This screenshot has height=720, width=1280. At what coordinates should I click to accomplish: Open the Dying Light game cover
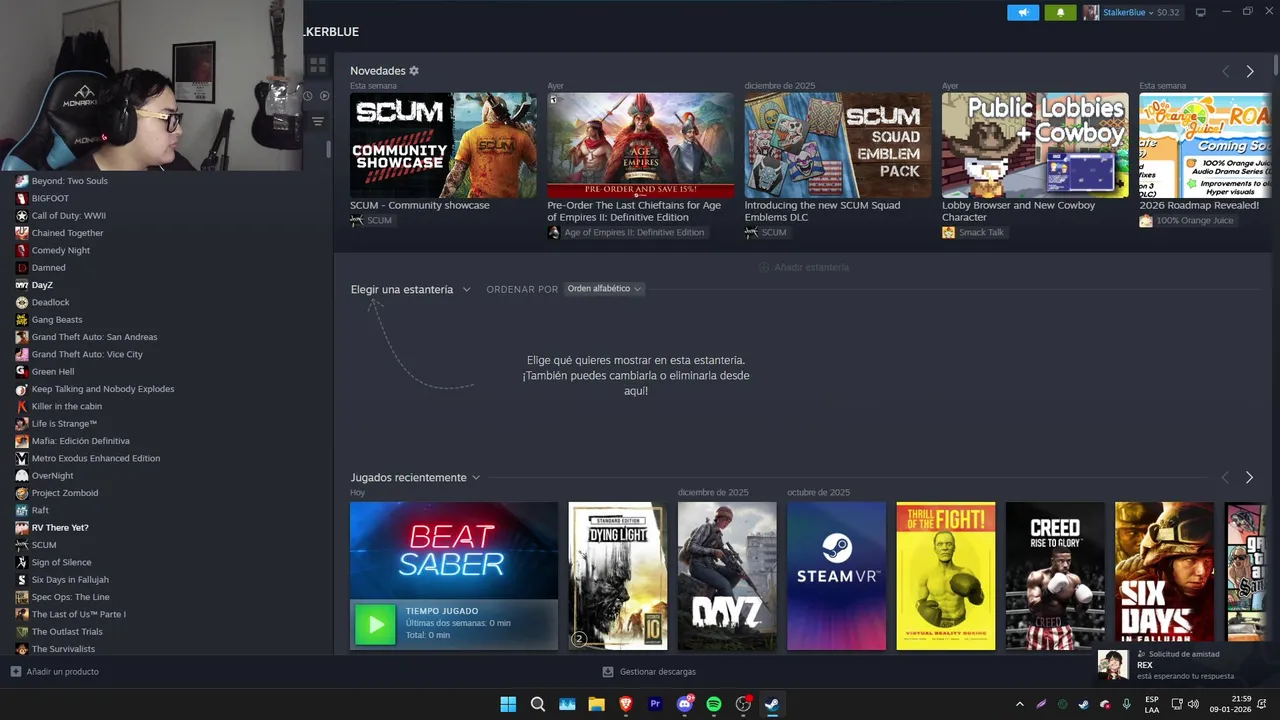618,576
